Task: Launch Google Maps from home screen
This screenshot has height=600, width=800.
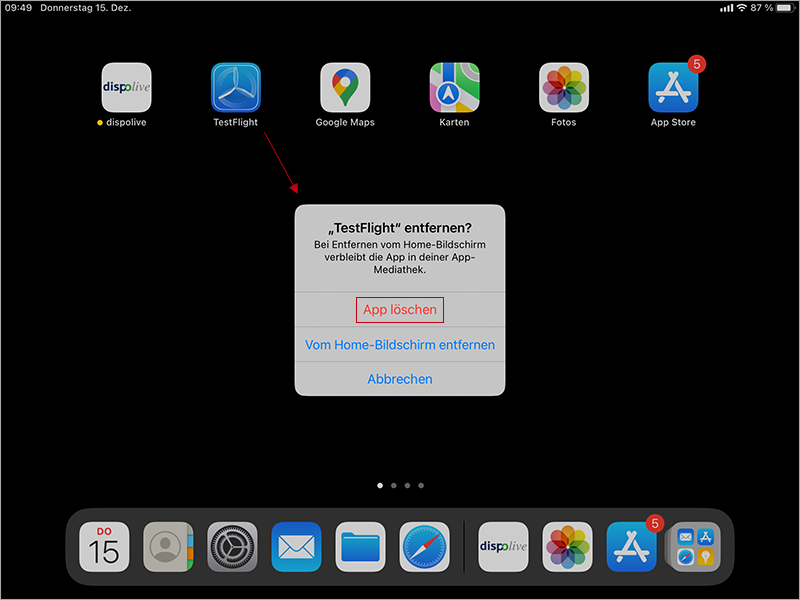Action: click(345, 87)
